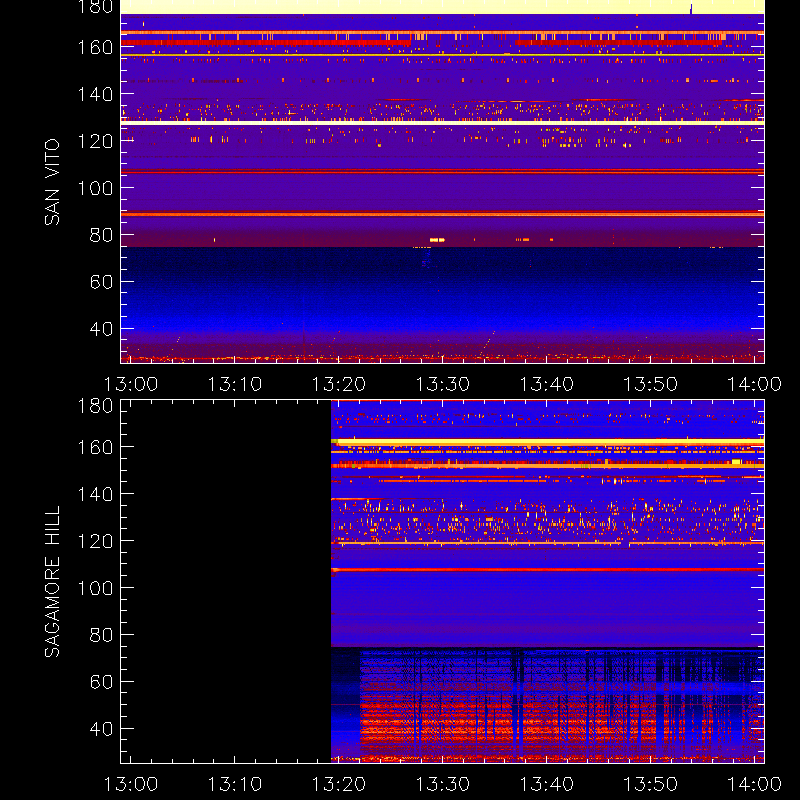Screen dimensions: 800x800
Task: Click the 40 label on Sagamore Hill axis
Action: (101, 729)
